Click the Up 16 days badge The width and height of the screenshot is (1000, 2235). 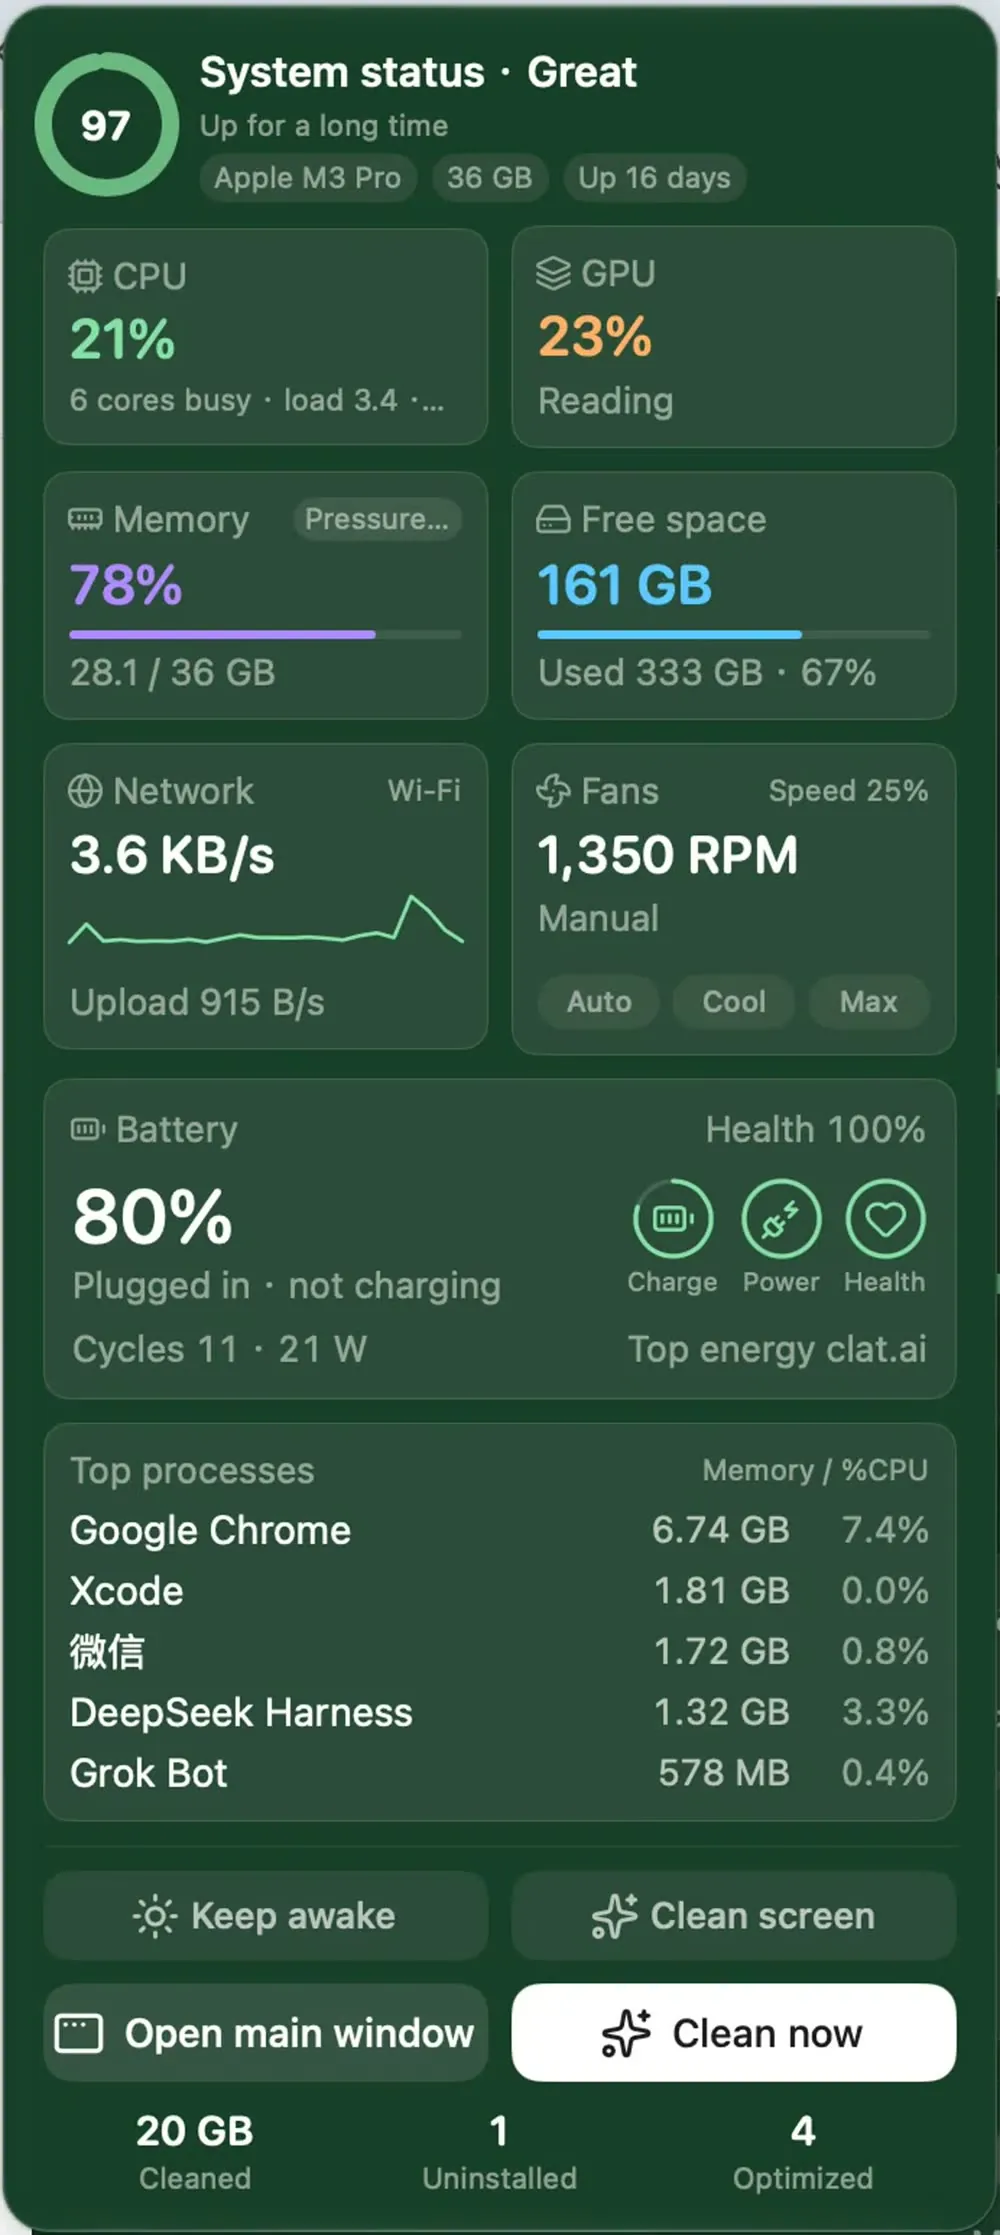[x=654, y=178]
